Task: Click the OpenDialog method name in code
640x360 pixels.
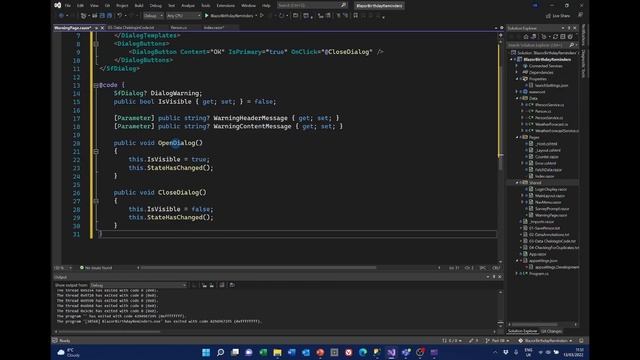Action: tap(176, 143)
